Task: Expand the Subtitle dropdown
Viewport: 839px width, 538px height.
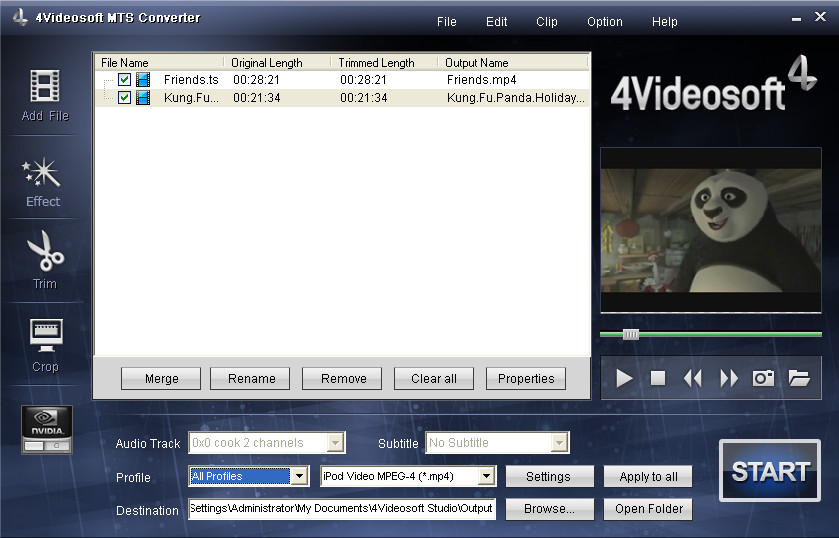Action: click(559, 443)
